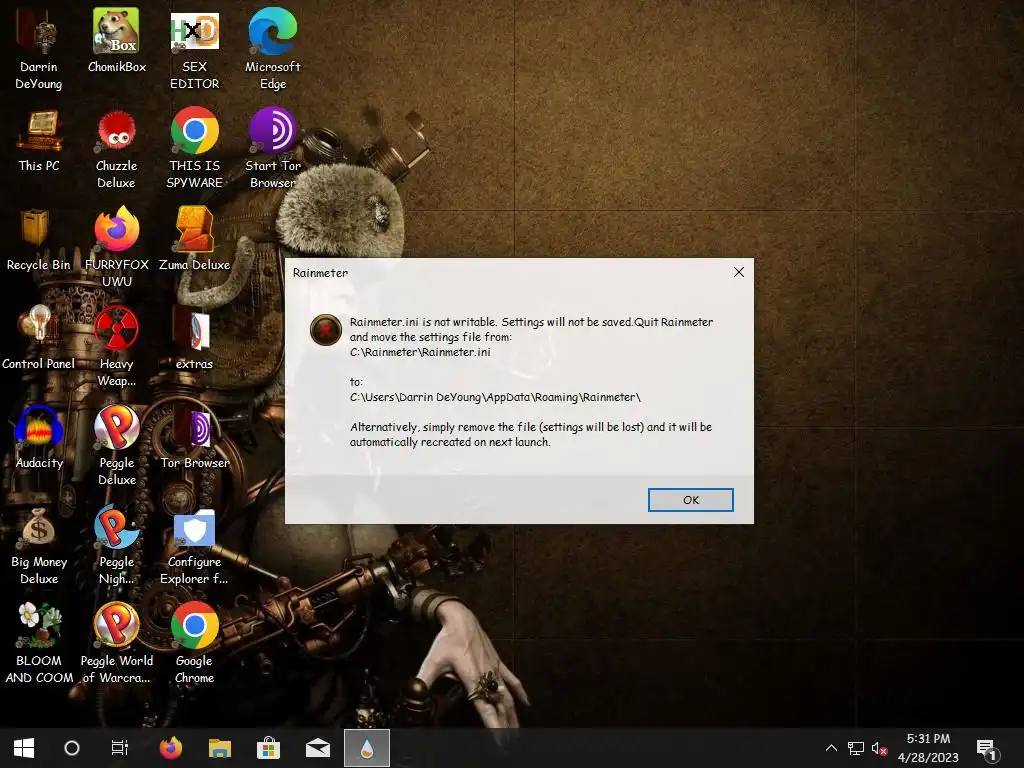
Task: Open the This PC desktop icon
Action: 39,140
